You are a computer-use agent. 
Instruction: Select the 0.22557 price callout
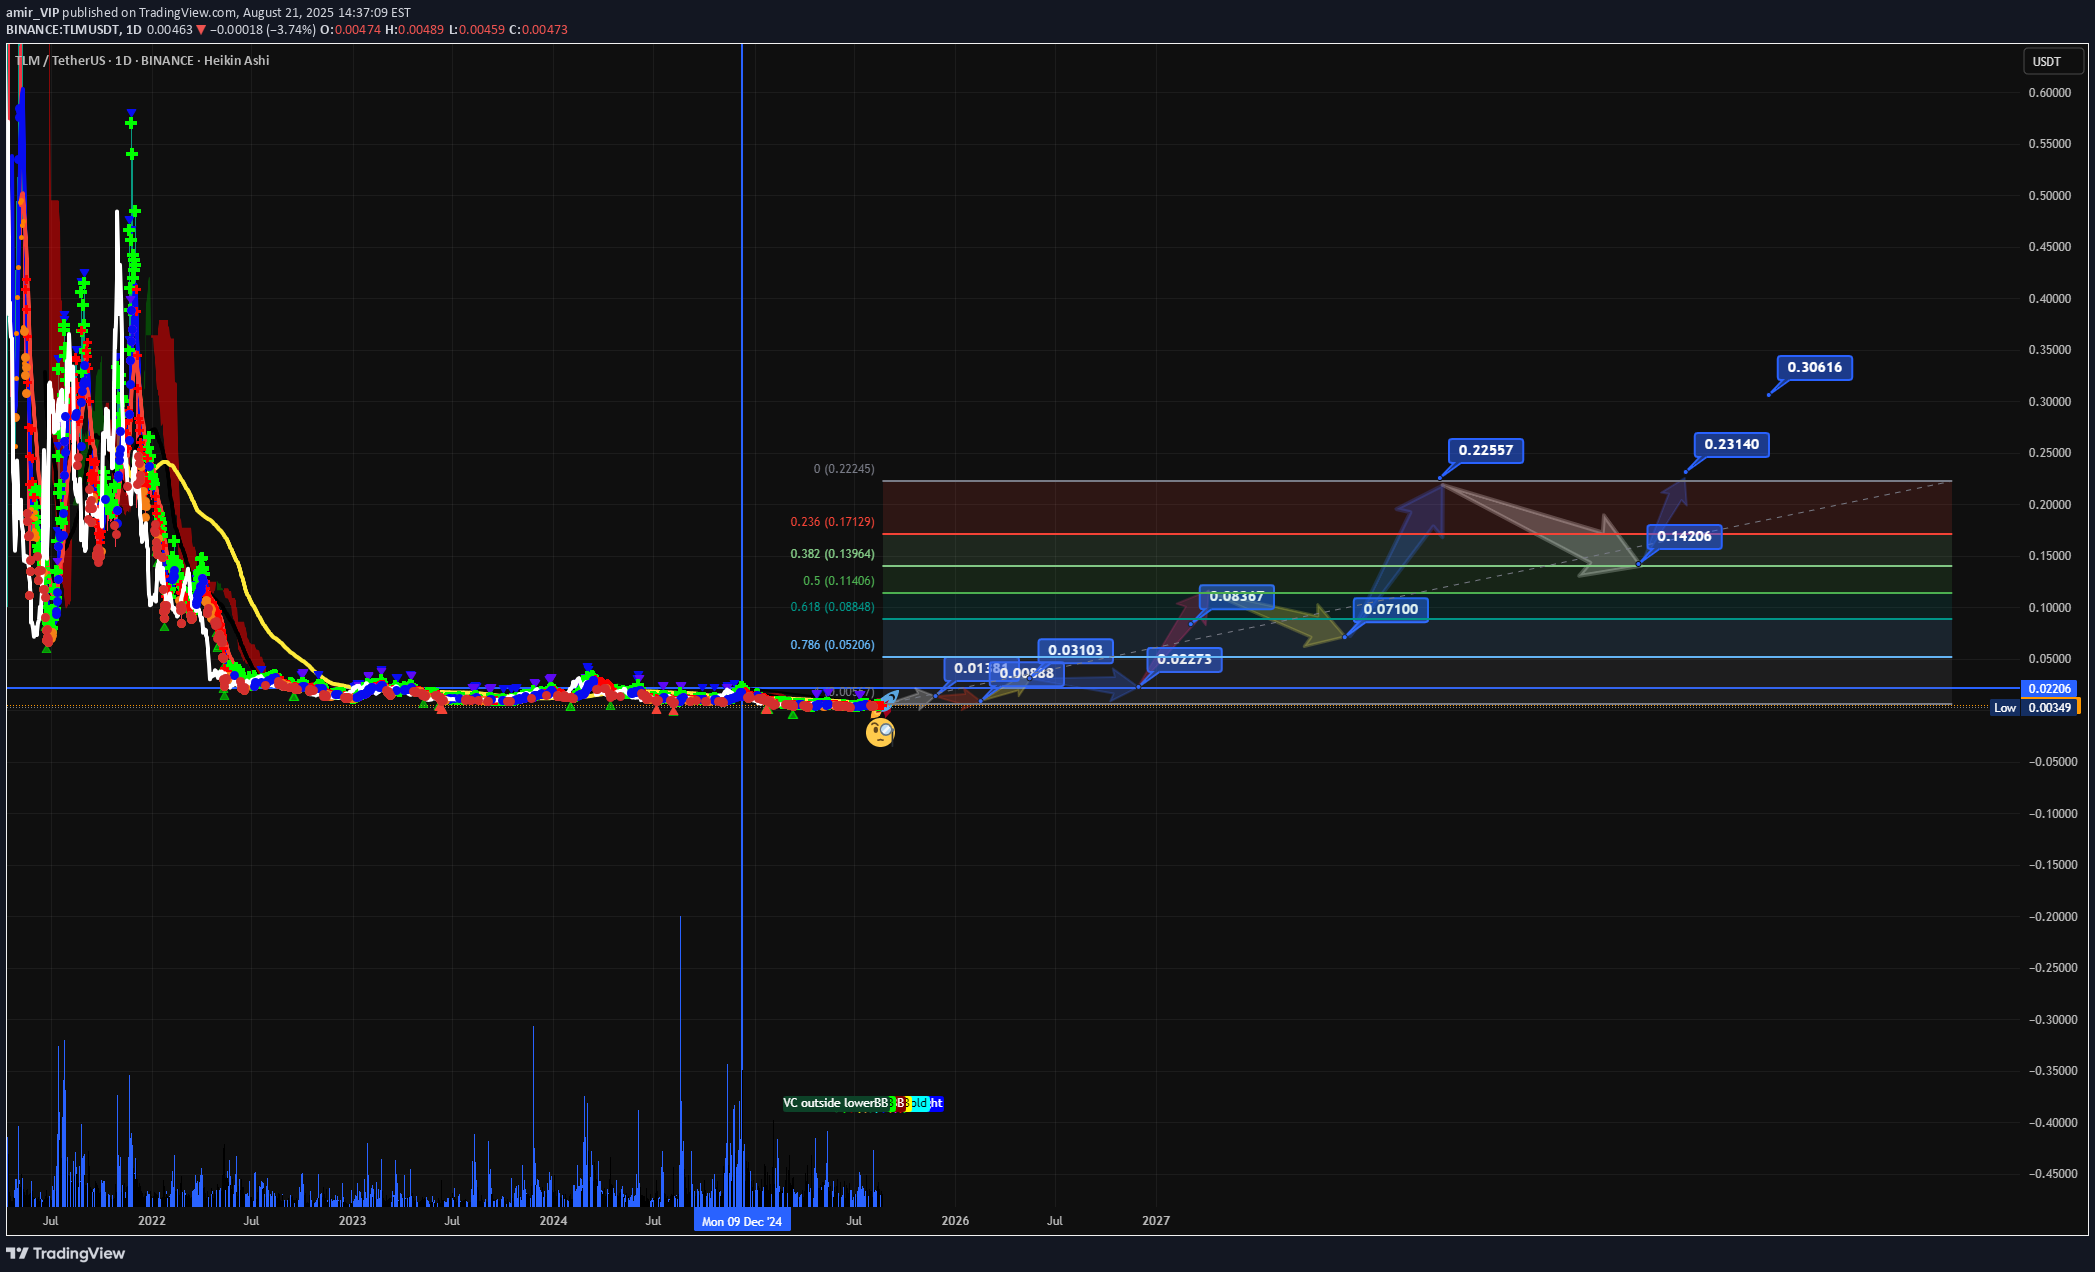(1485, 450)
